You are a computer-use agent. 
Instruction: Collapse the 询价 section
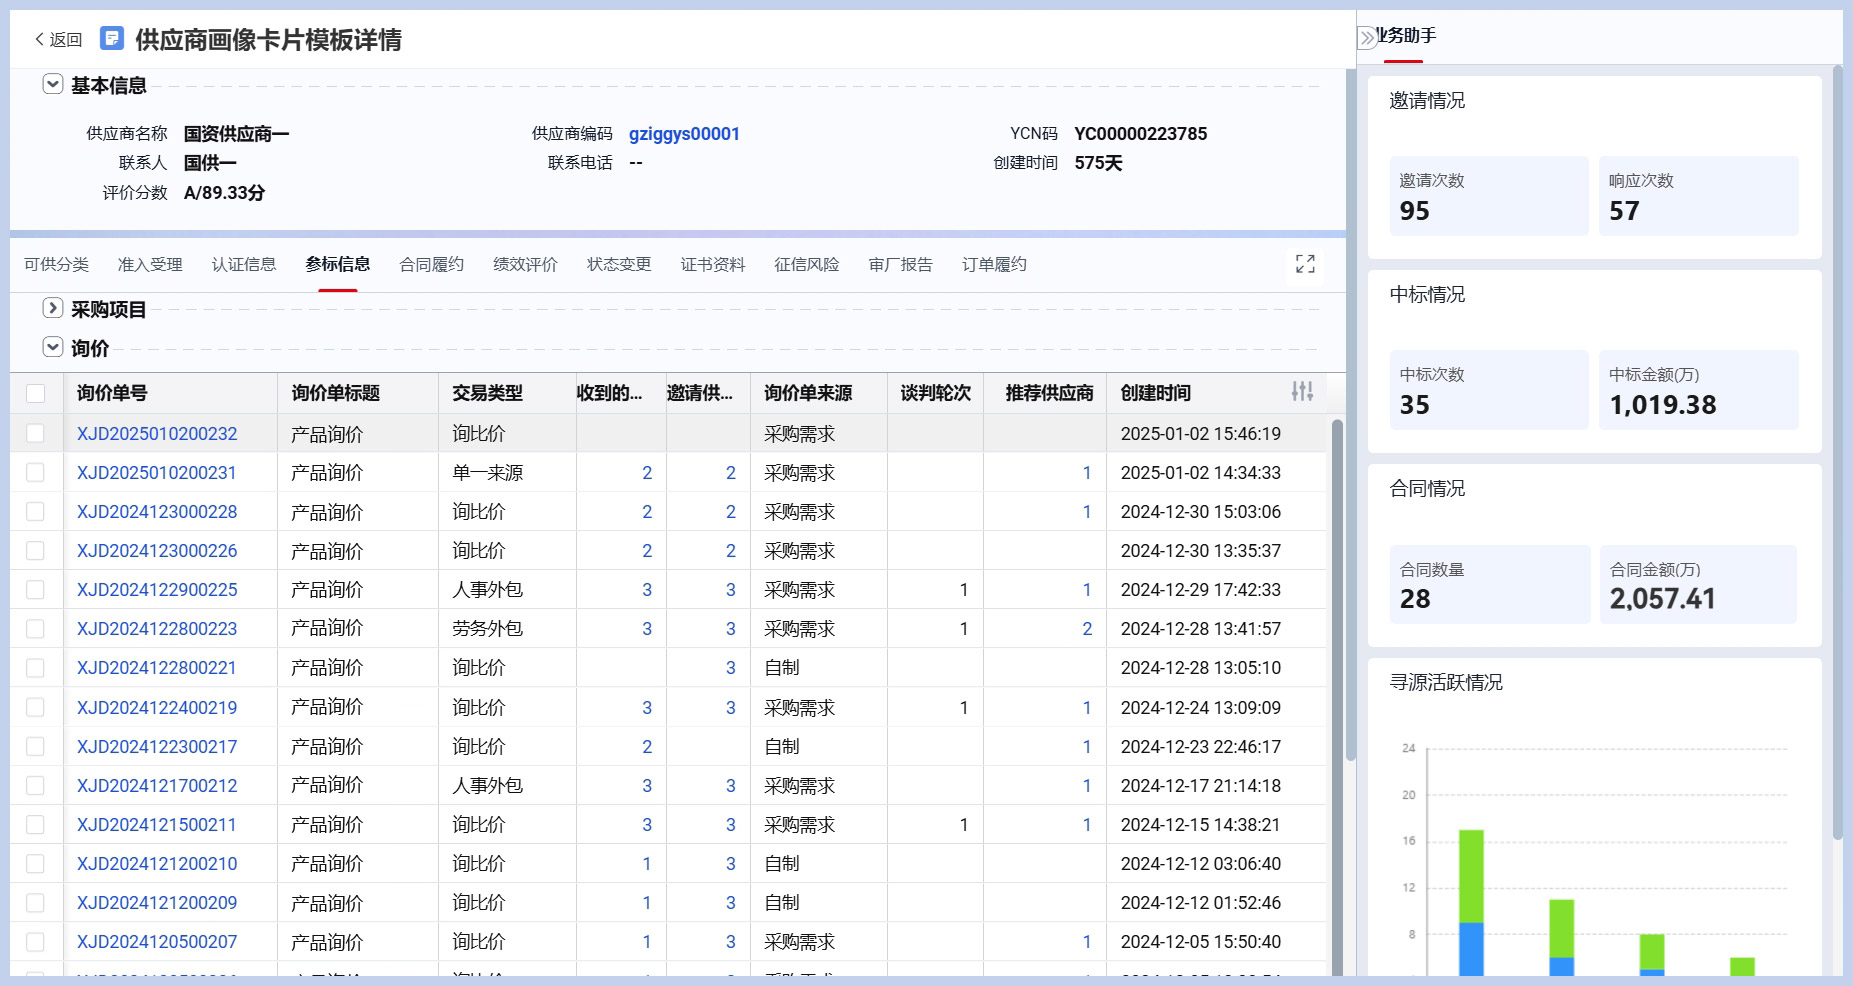(53, 348)
